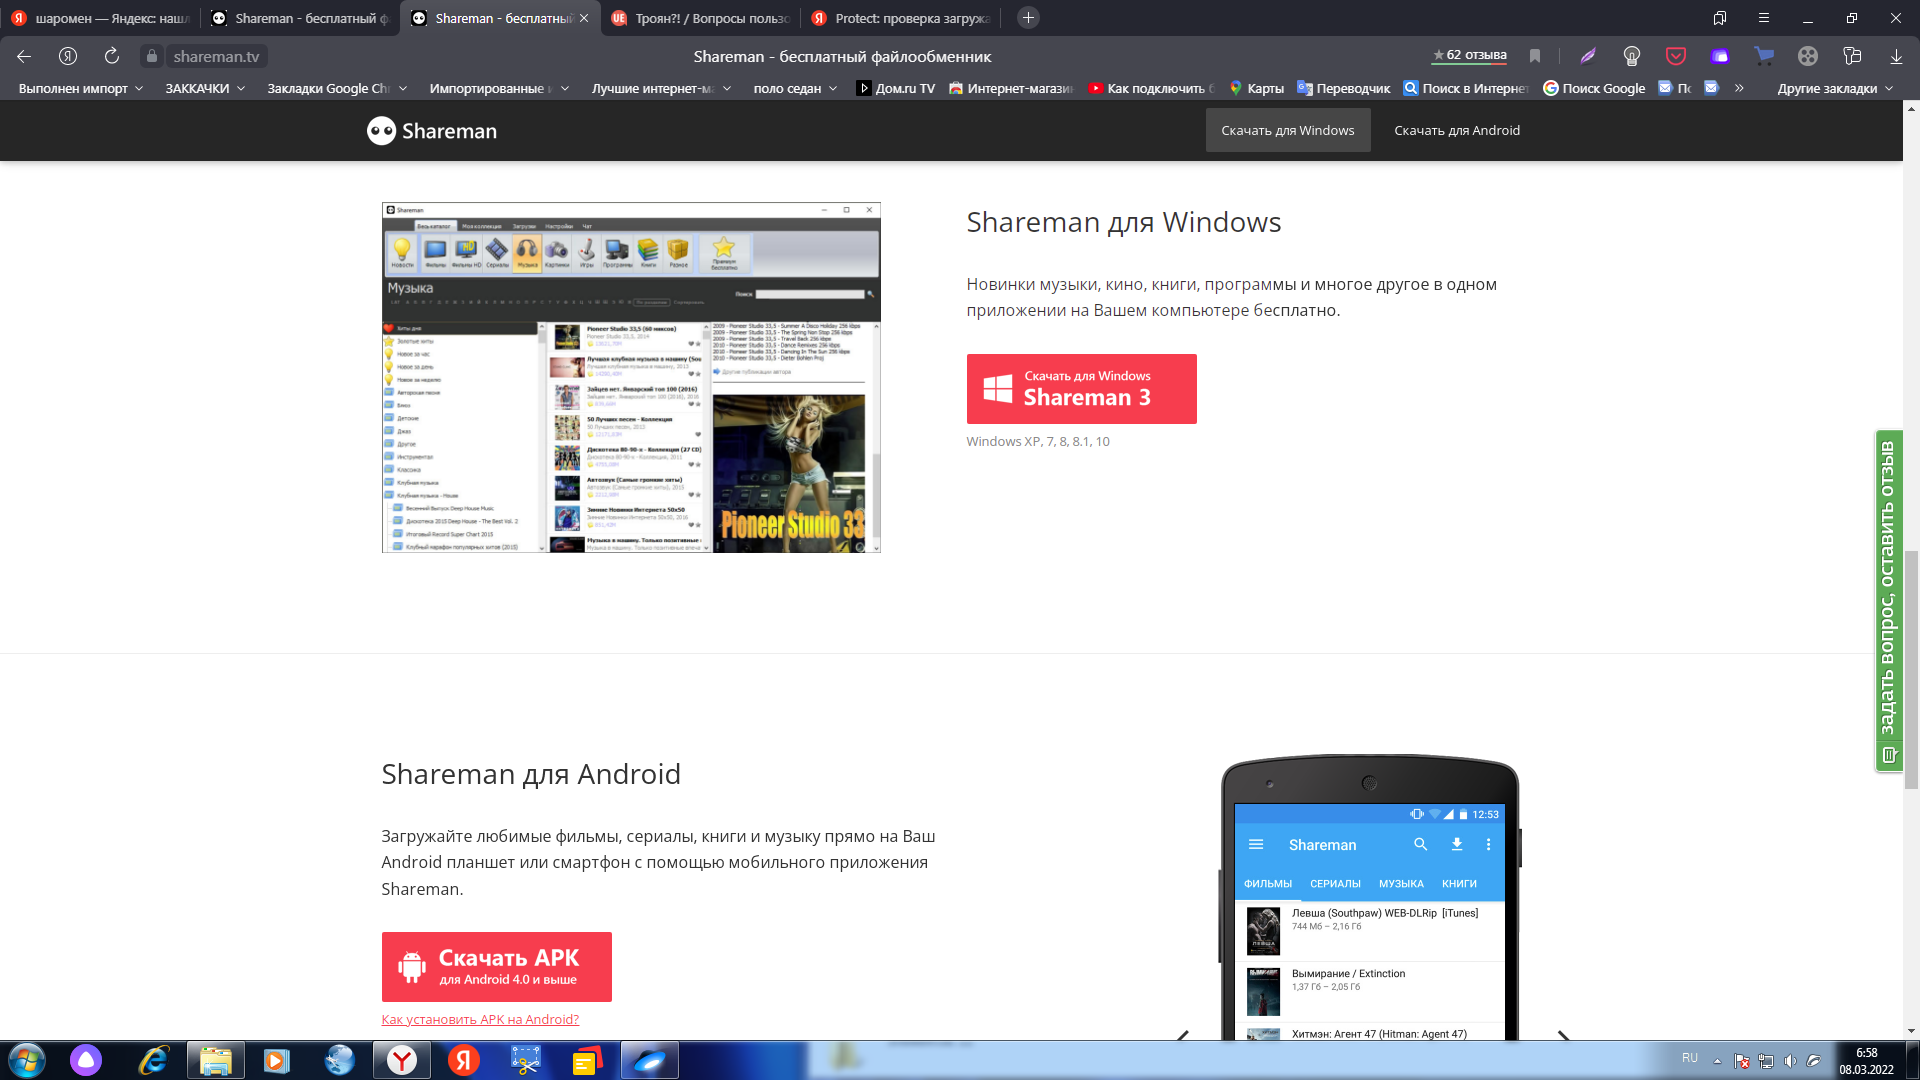Launch Alice assistant from the taskbar

coord(86,1060)
